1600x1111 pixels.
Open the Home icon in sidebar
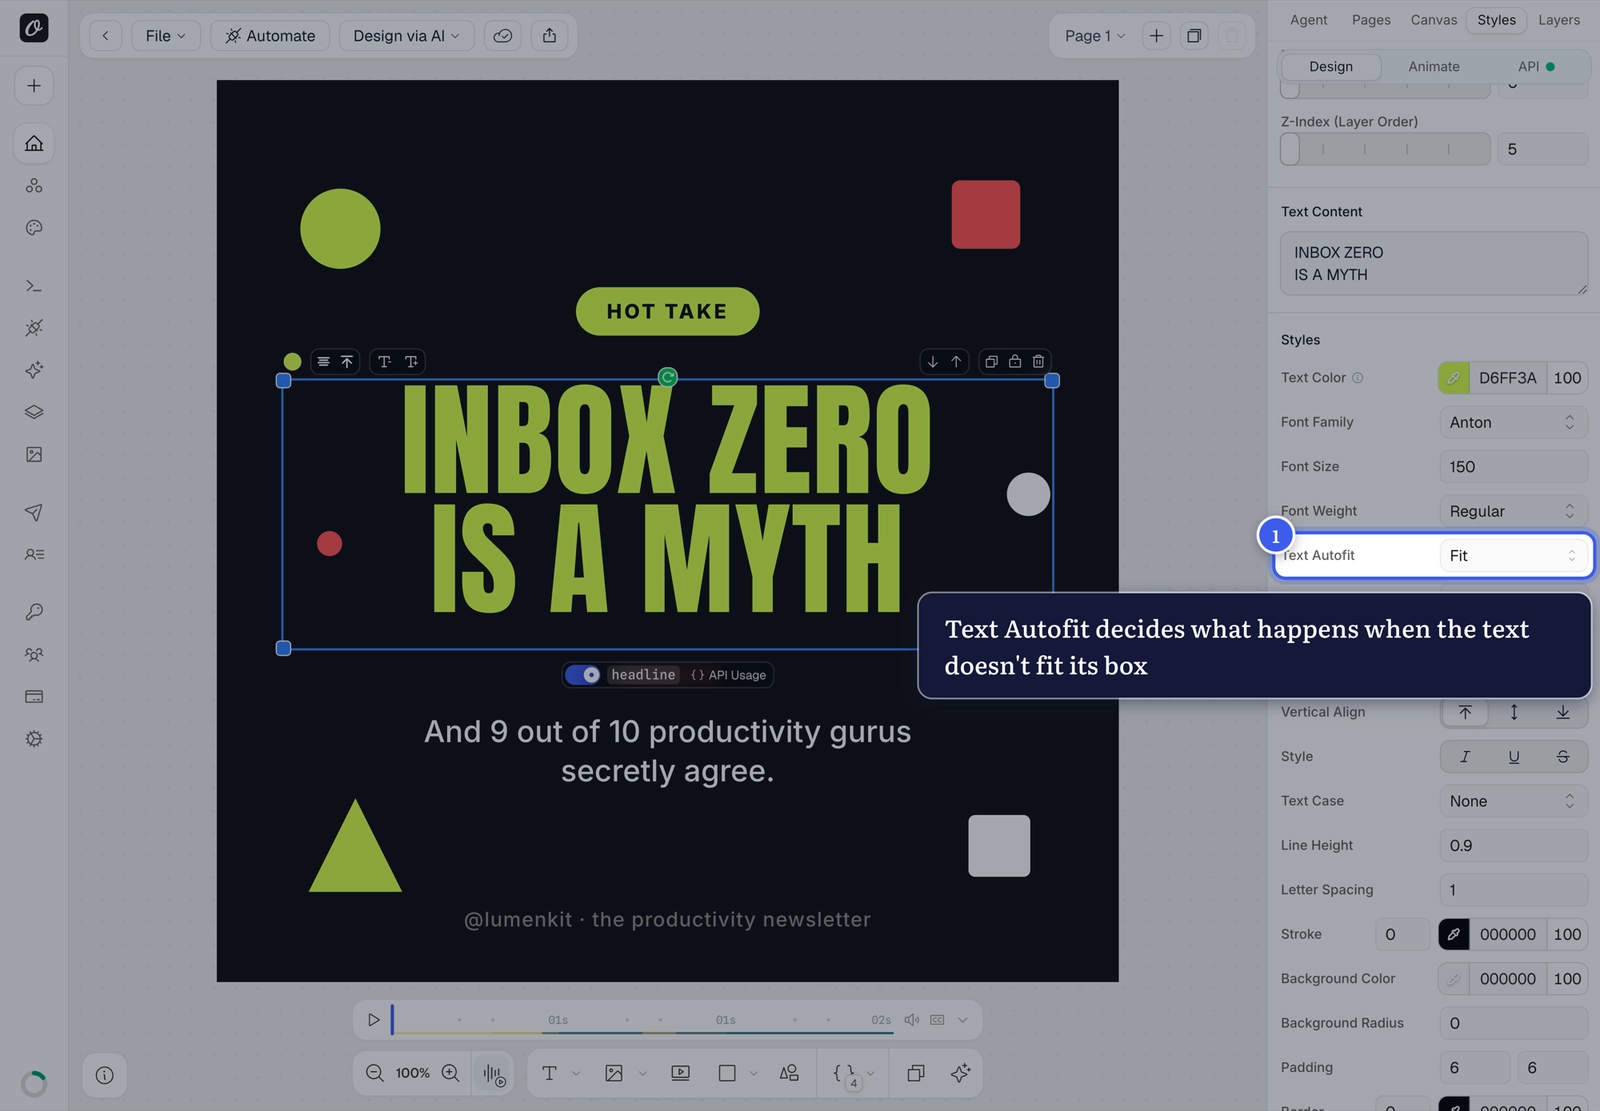point(34,143)
